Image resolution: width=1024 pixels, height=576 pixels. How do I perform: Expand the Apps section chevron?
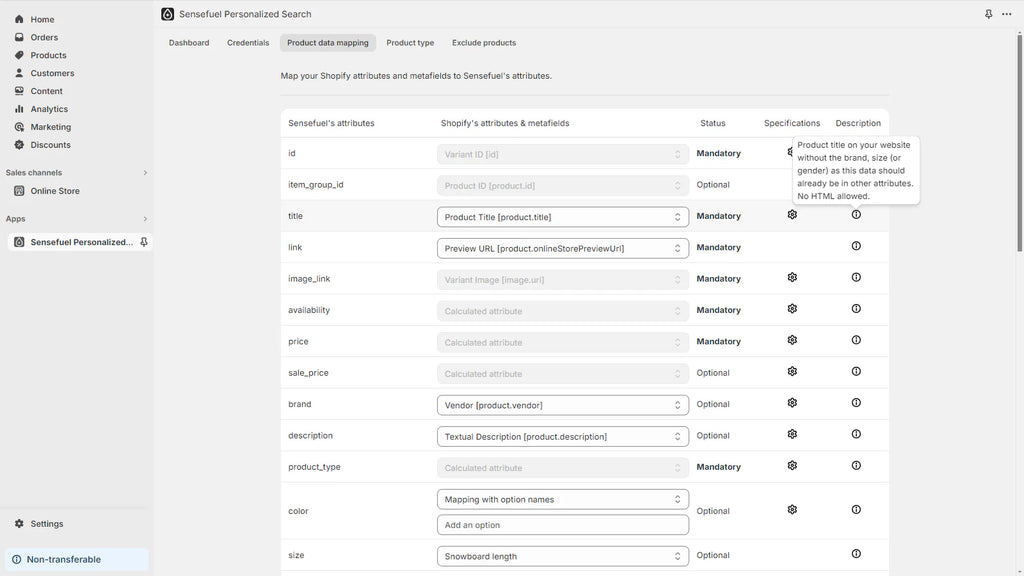tap(145, 219)
